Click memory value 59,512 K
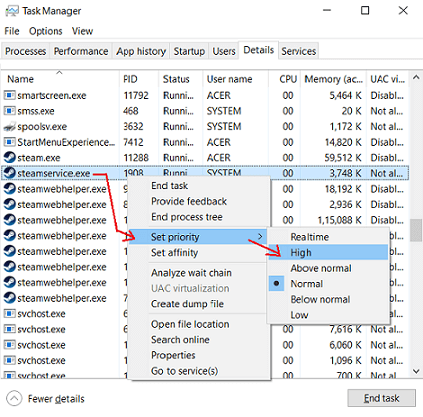Image resolution: width=423 pixels, height=417 pixels. tap(343, 158)
